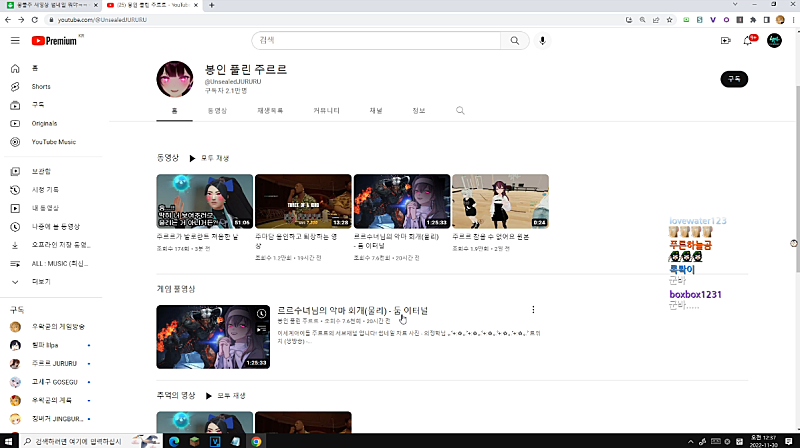Screen dimensions: 800x448
Task: Open the 0:24 duration video thumbnail
Action: click(500, 201)
